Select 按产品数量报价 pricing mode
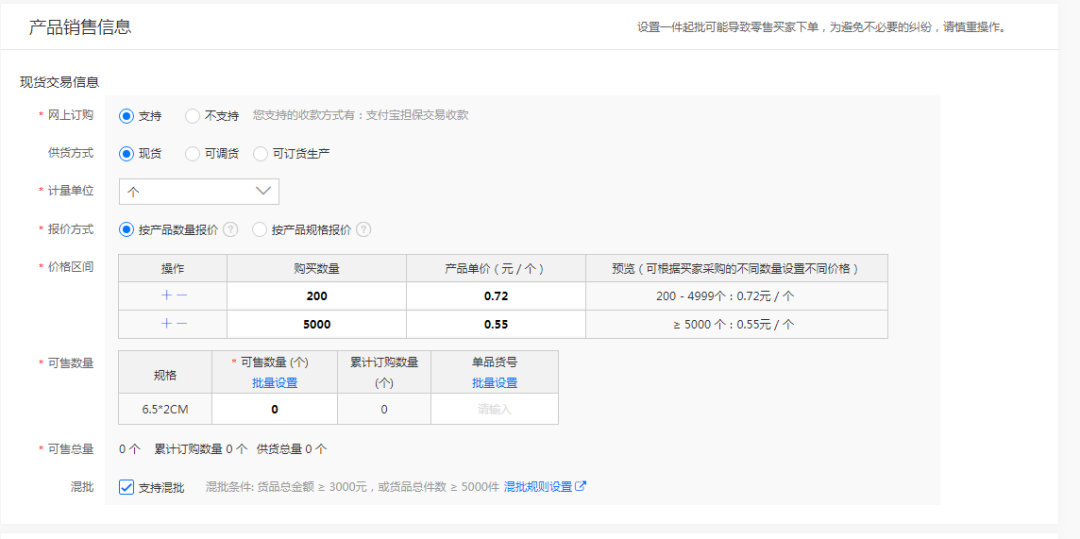 (x=126, y=230)
